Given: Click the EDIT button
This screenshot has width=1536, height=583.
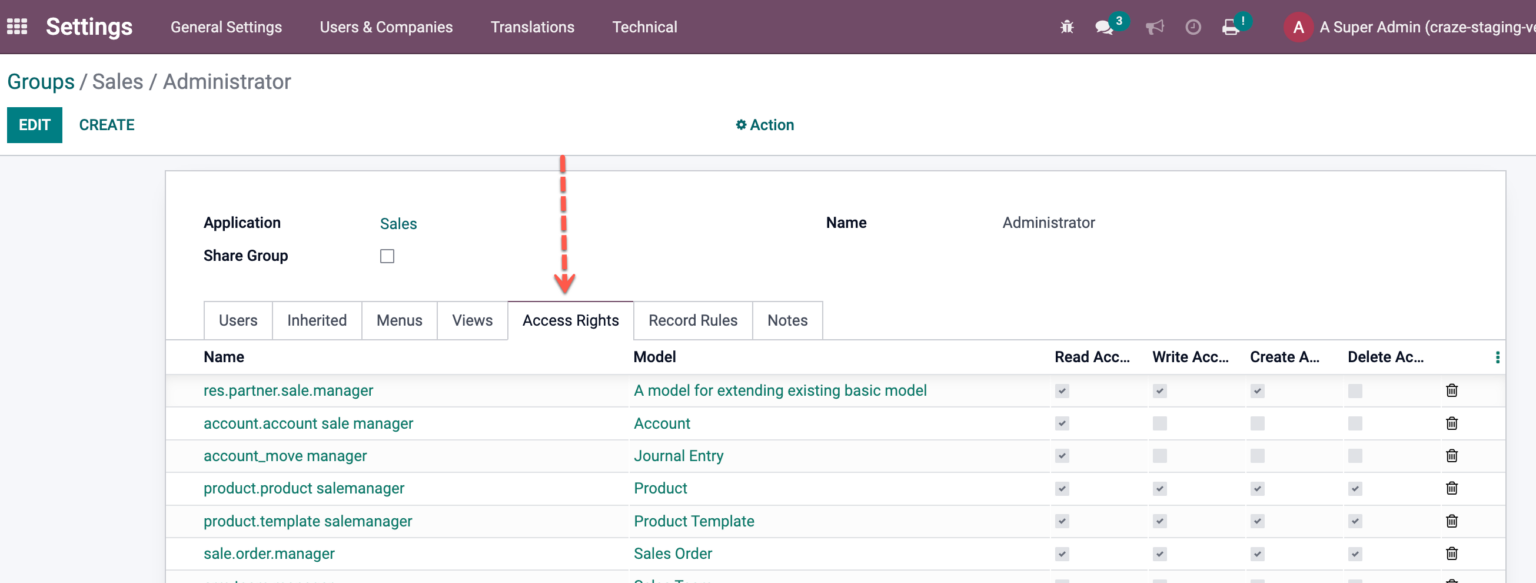Looking at the screenshot, I should [34, 124].
